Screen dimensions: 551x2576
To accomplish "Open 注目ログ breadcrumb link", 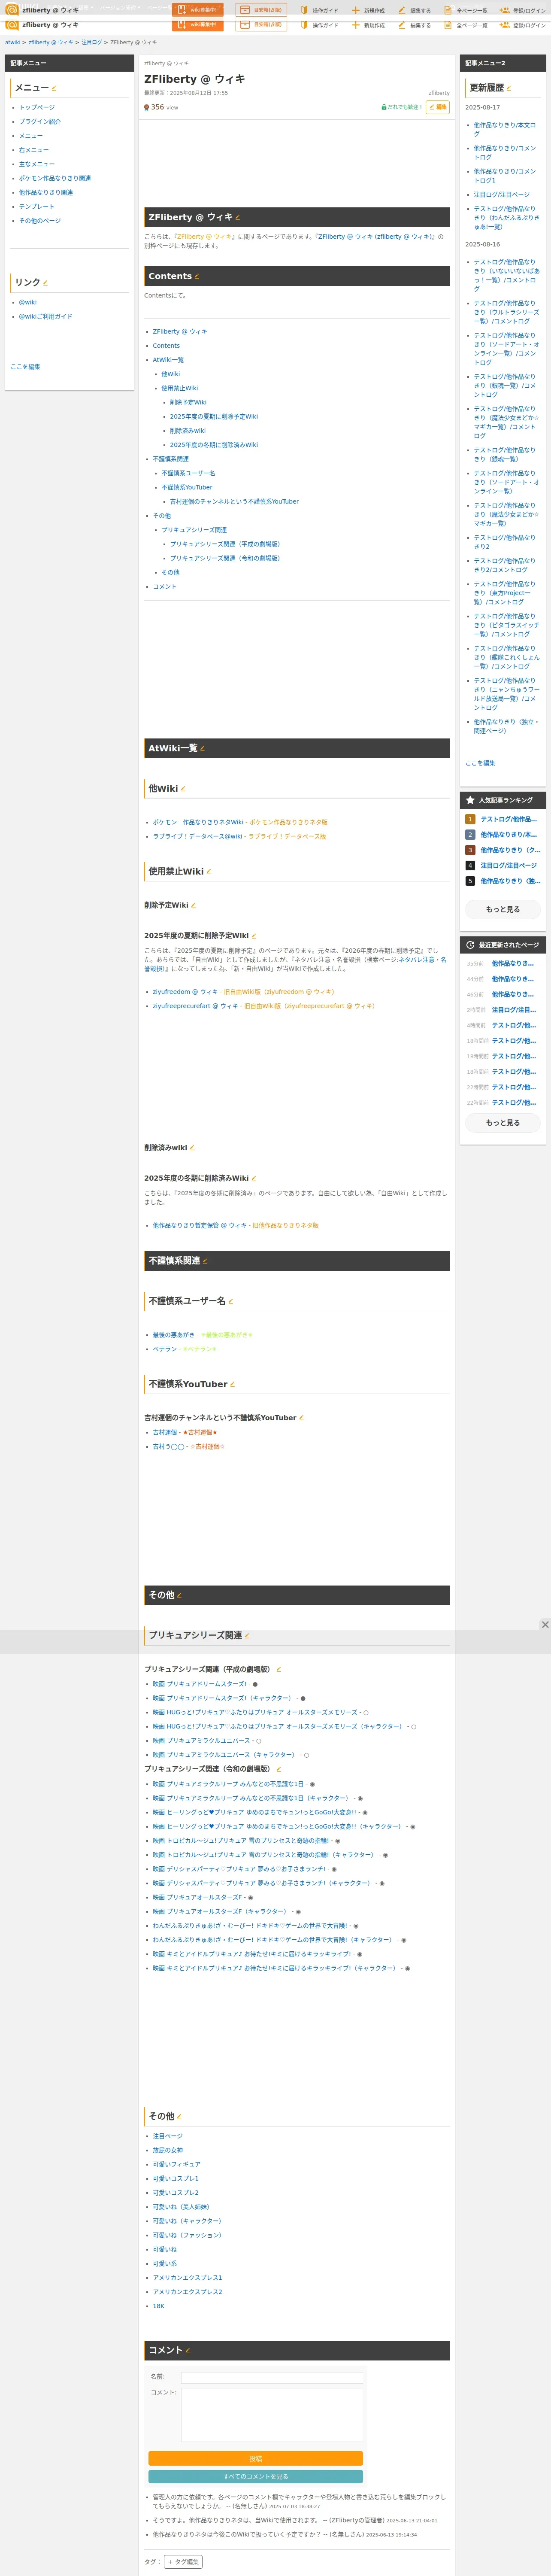I will point(92,43).
